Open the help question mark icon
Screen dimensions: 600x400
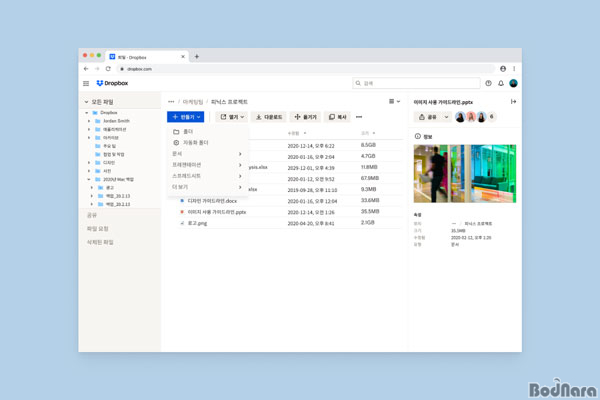click(488, 83)
